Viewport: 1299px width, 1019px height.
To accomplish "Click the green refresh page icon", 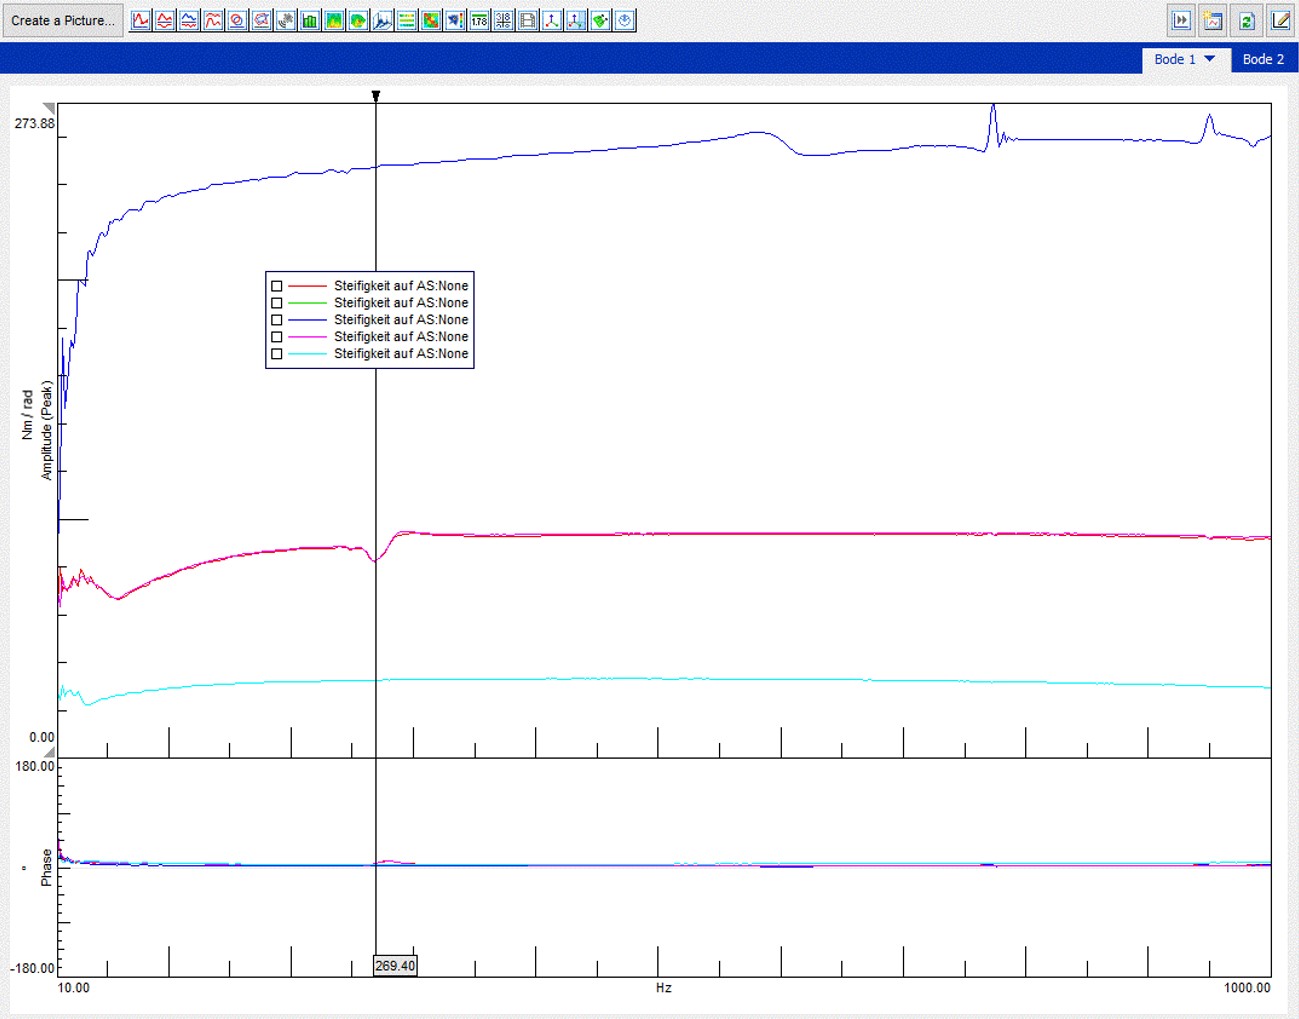I will [1246, 20].
